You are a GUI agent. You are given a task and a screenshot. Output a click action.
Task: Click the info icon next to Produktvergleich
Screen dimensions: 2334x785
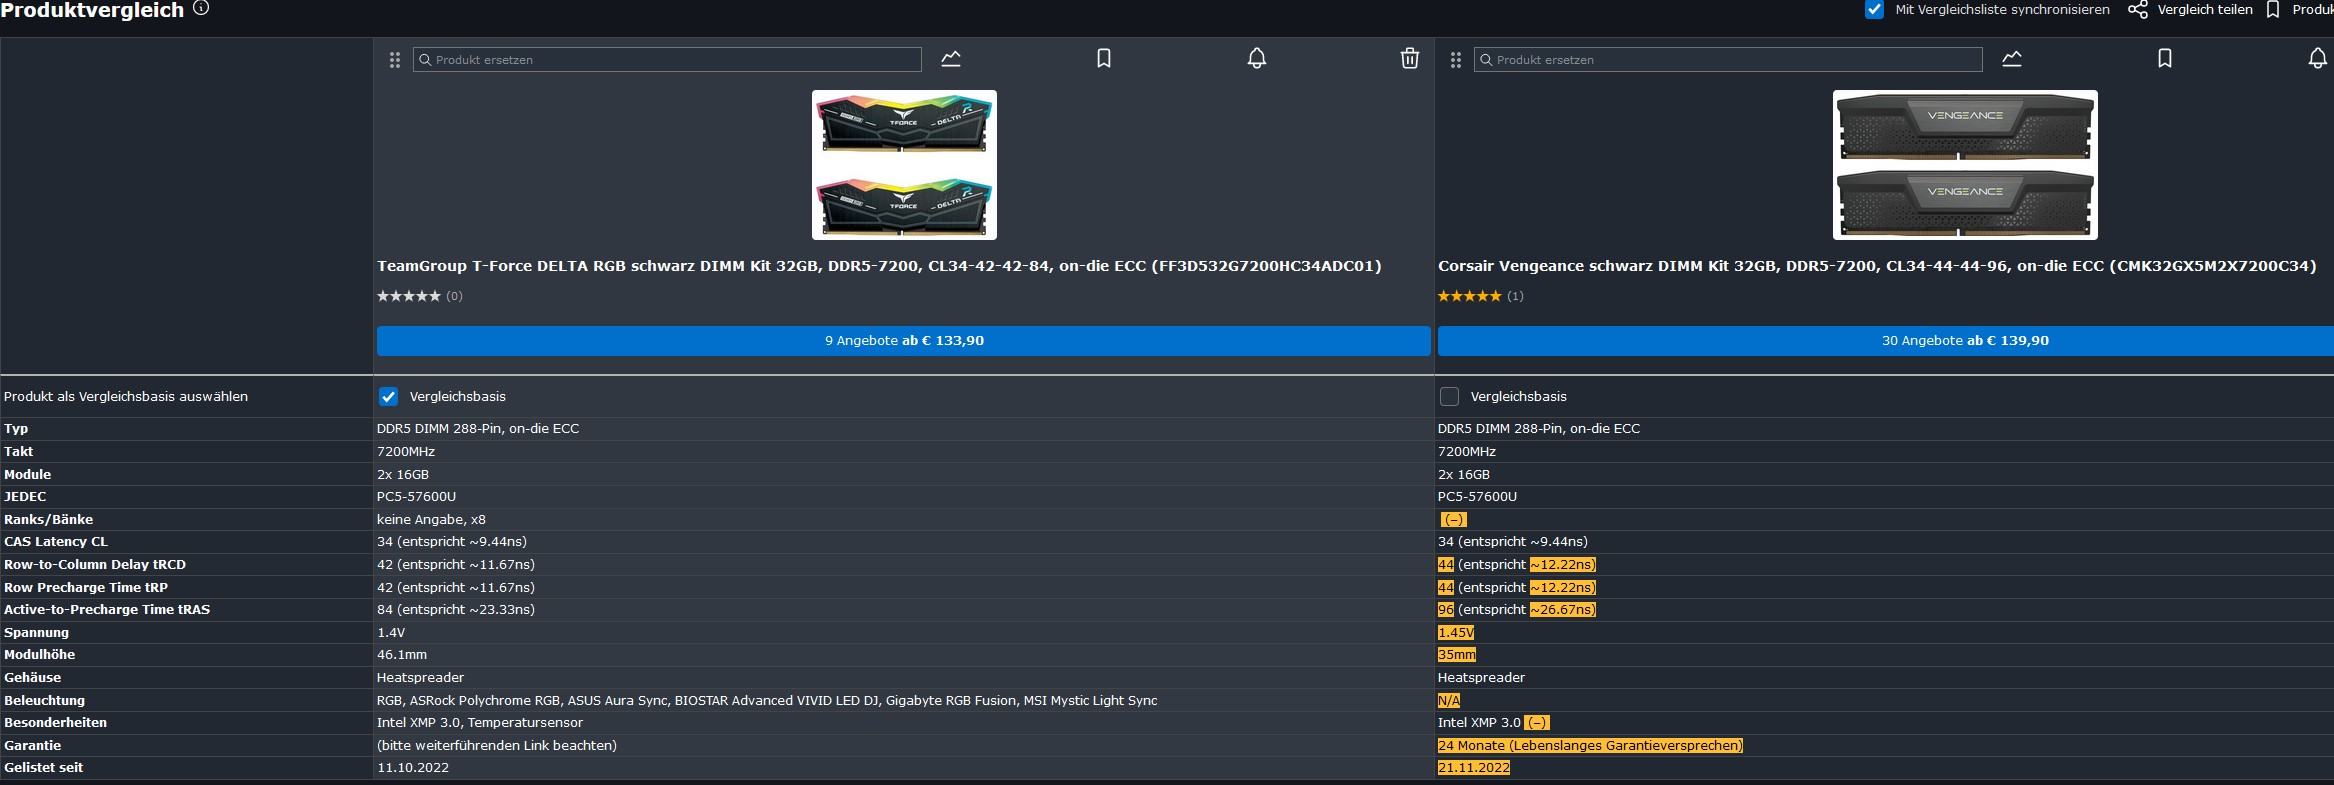(201, 8)
